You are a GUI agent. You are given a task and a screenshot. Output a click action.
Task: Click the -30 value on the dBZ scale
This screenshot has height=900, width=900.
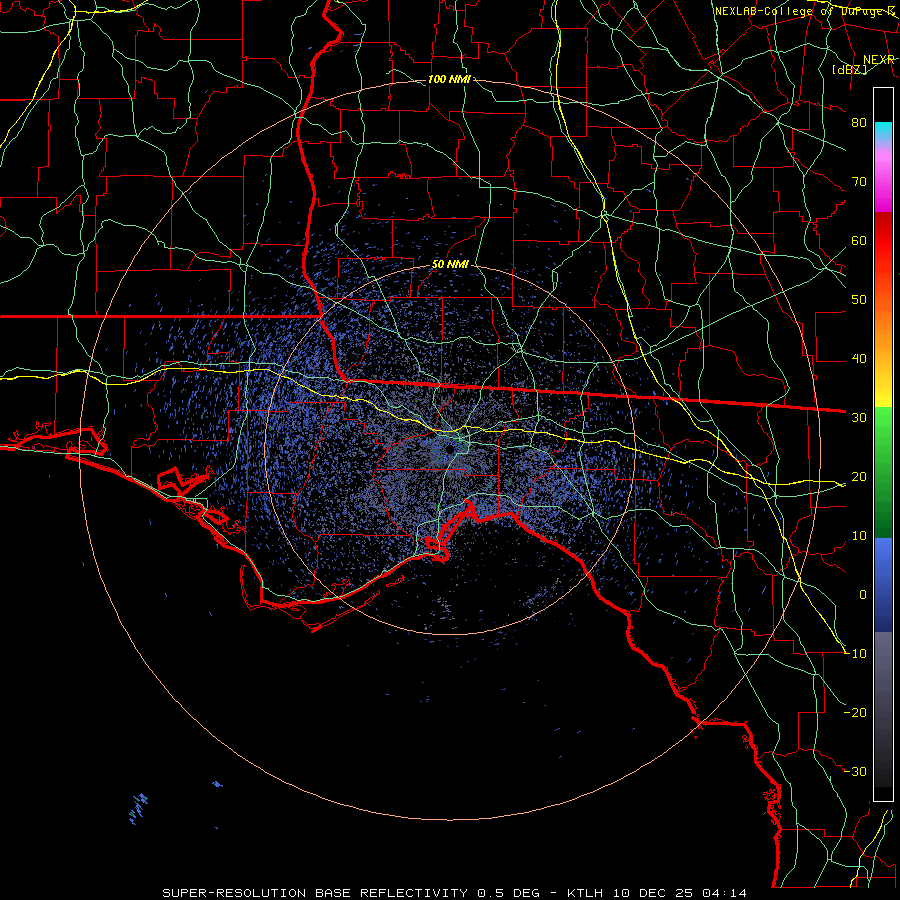click(855, 771)
